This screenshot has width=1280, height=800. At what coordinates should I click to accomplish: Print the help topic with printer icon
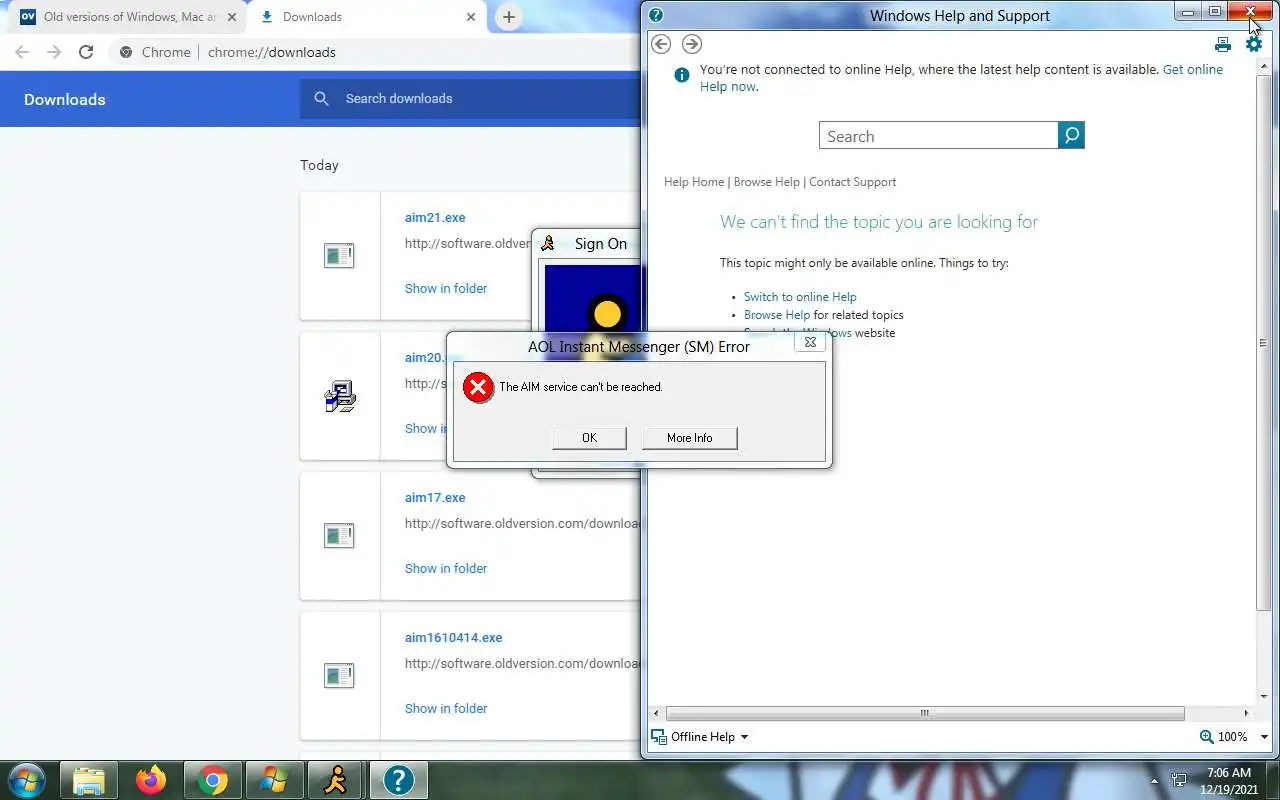[x=1222, y=44]
